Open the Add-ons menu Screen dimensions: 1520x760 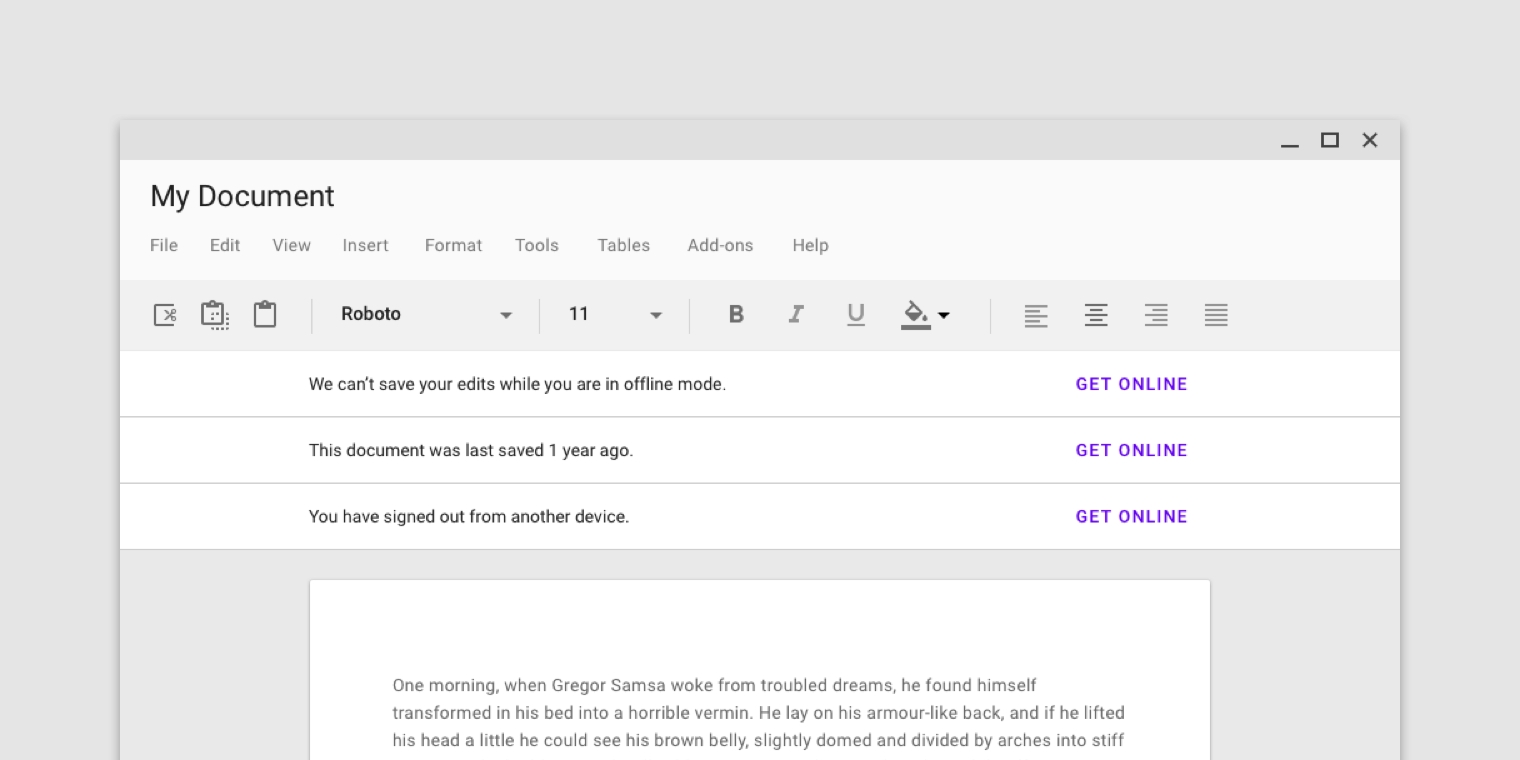pyautogui.click(x=720, y=245)
